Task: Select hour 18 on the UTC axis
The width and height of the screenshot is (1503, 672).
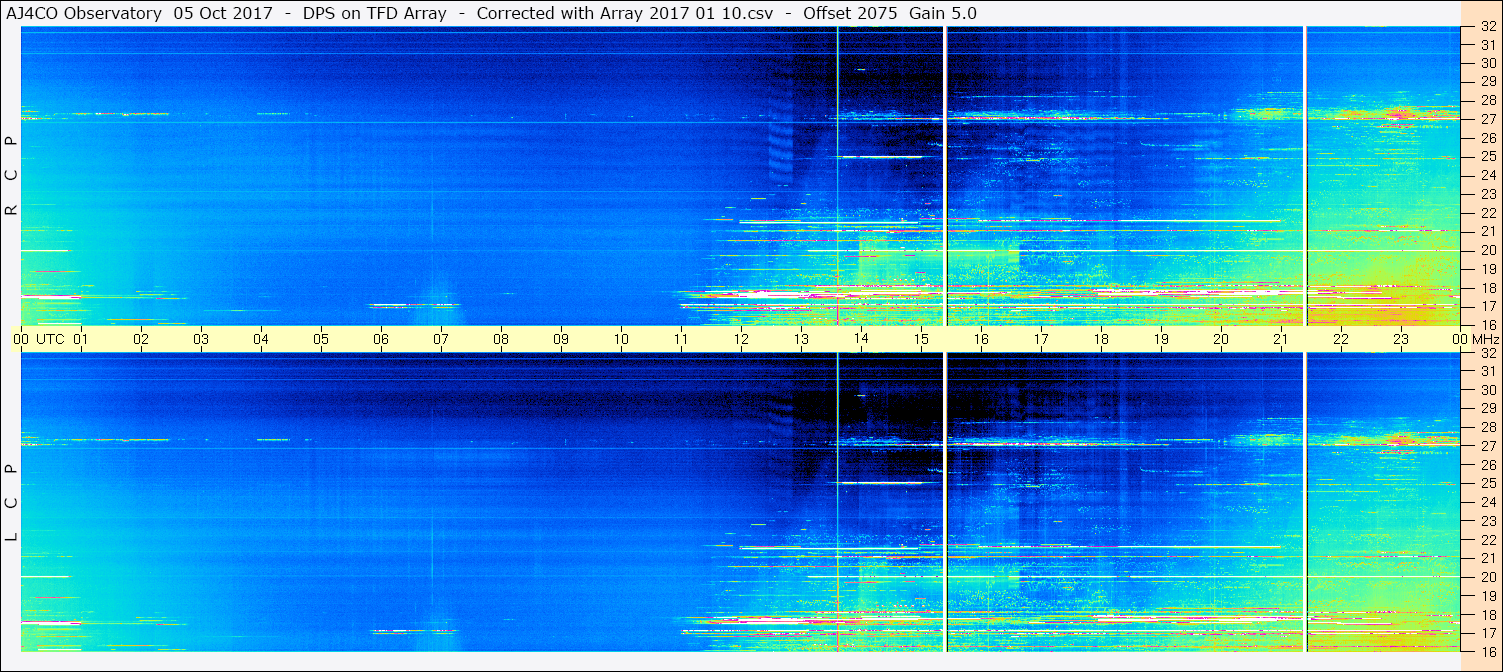Action: [x=1101, y=339]
